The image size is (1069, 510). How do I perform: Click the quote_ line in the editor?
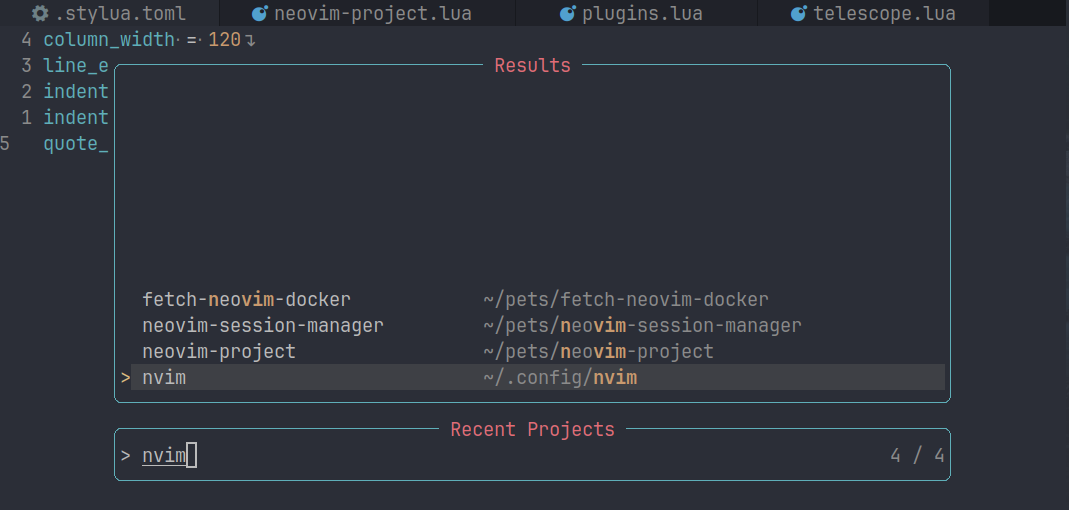(76, 144)
